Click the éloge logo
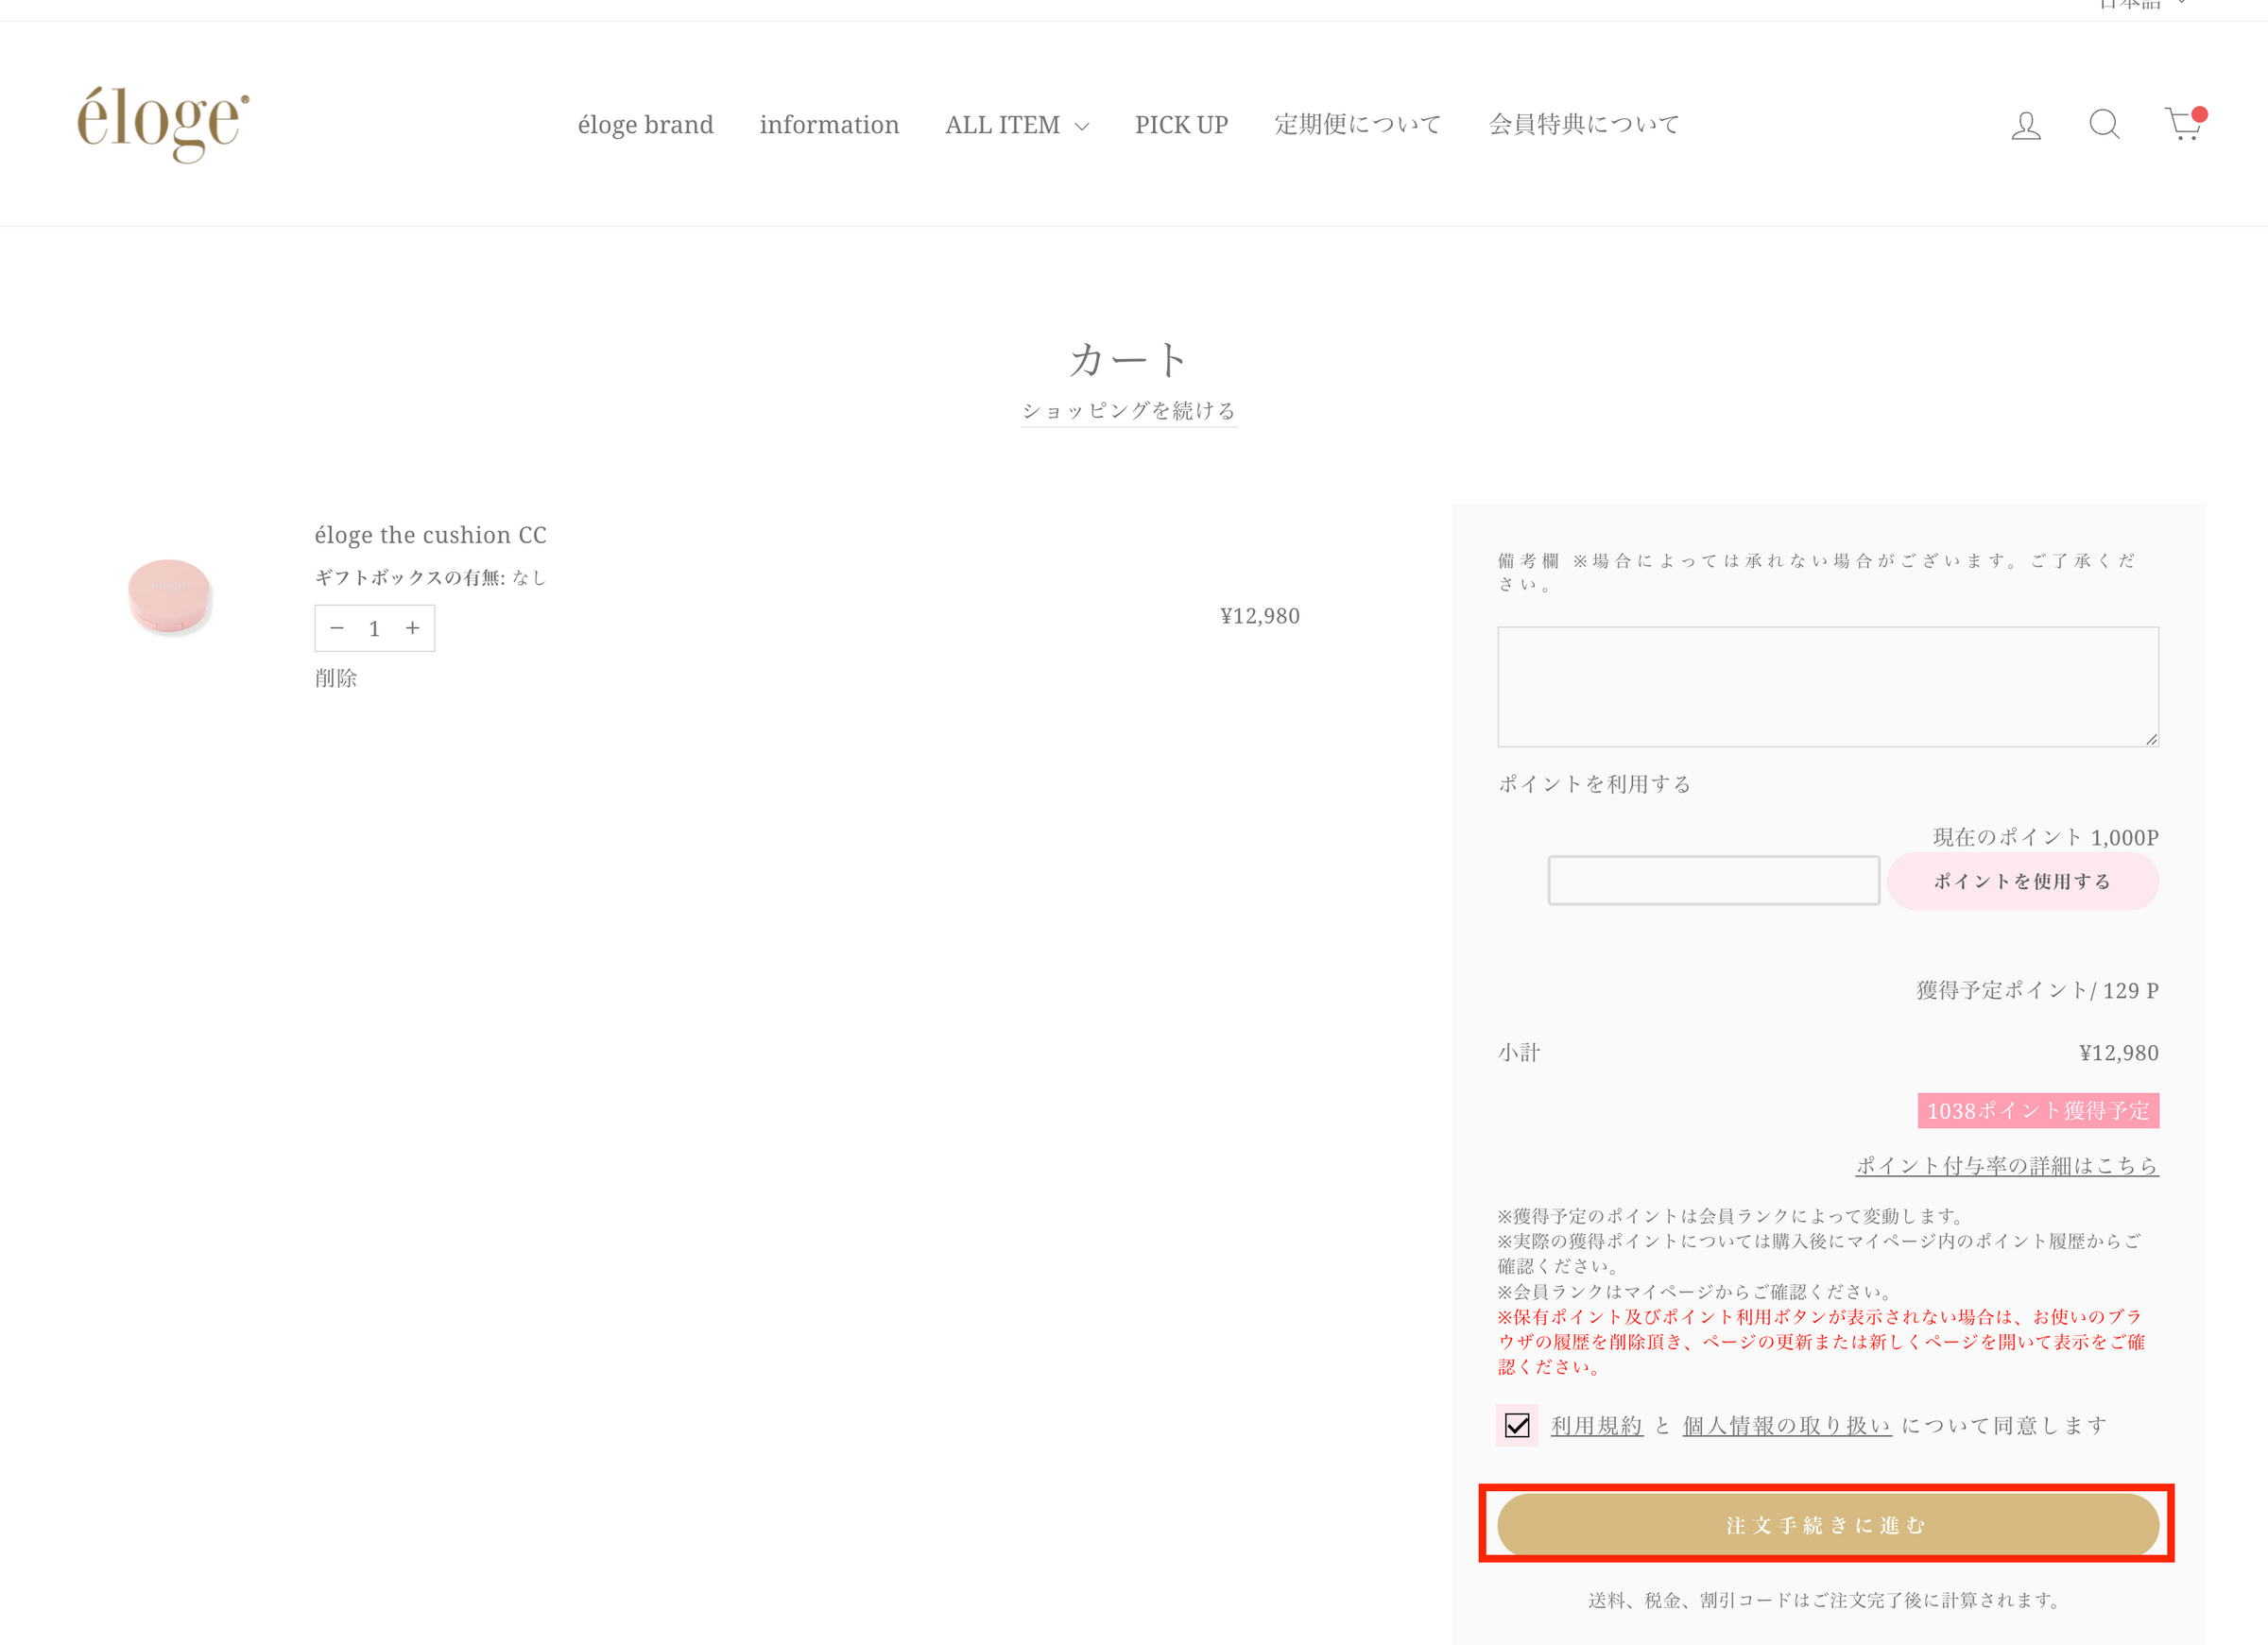 (x=163, y=123)
